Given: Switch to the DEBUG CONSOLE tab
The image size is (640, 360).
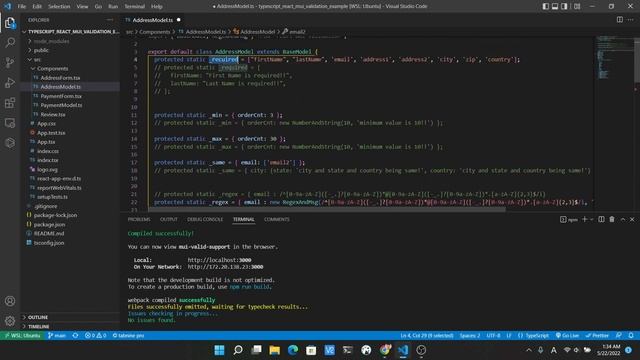Looking at the screenshot, I should tap(205, 219).
